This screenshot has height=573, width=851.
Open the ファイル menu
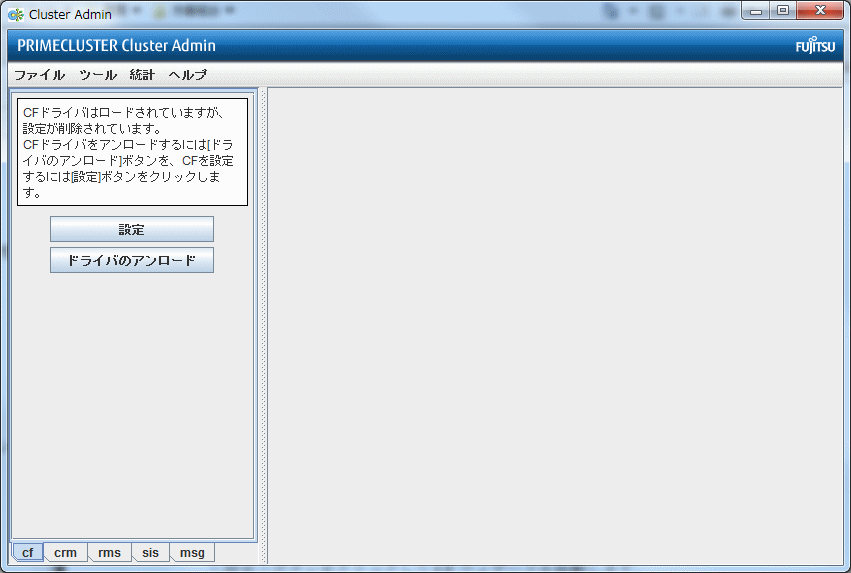coord(39,75)
